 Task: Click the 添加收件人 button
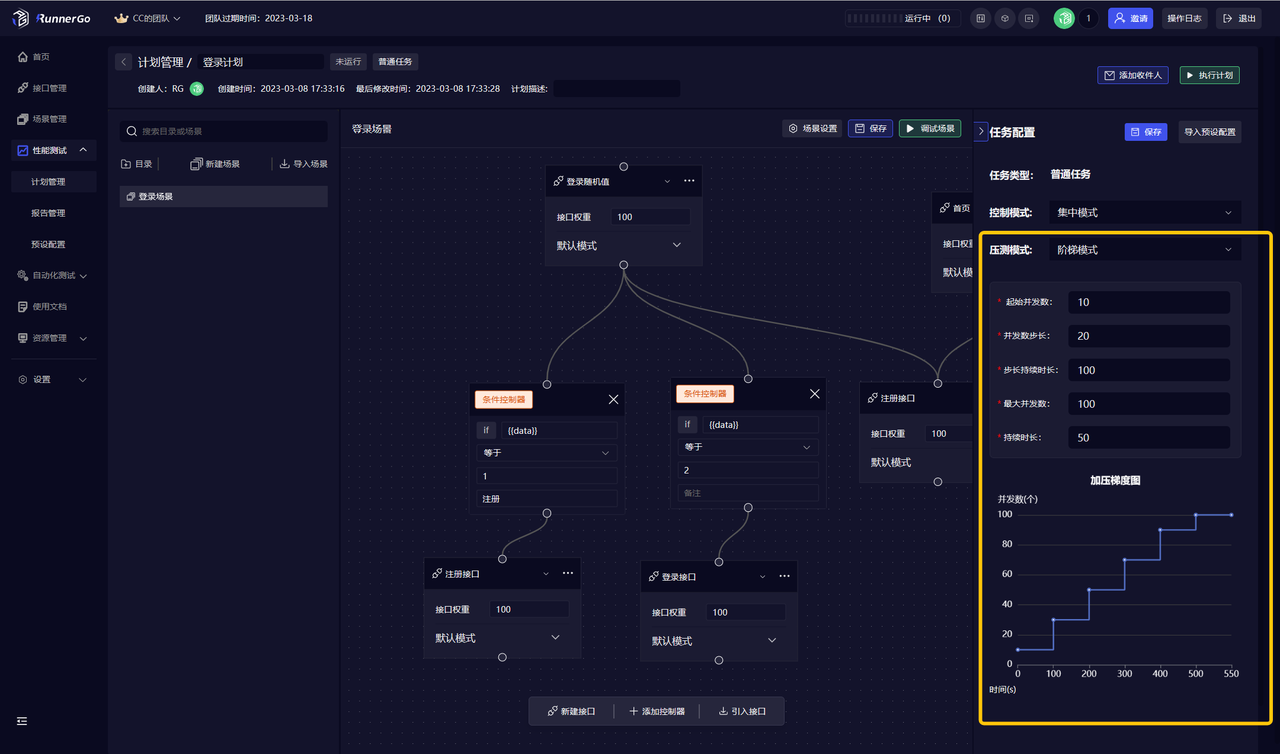pyautogui.click(x=1133, y=75)
